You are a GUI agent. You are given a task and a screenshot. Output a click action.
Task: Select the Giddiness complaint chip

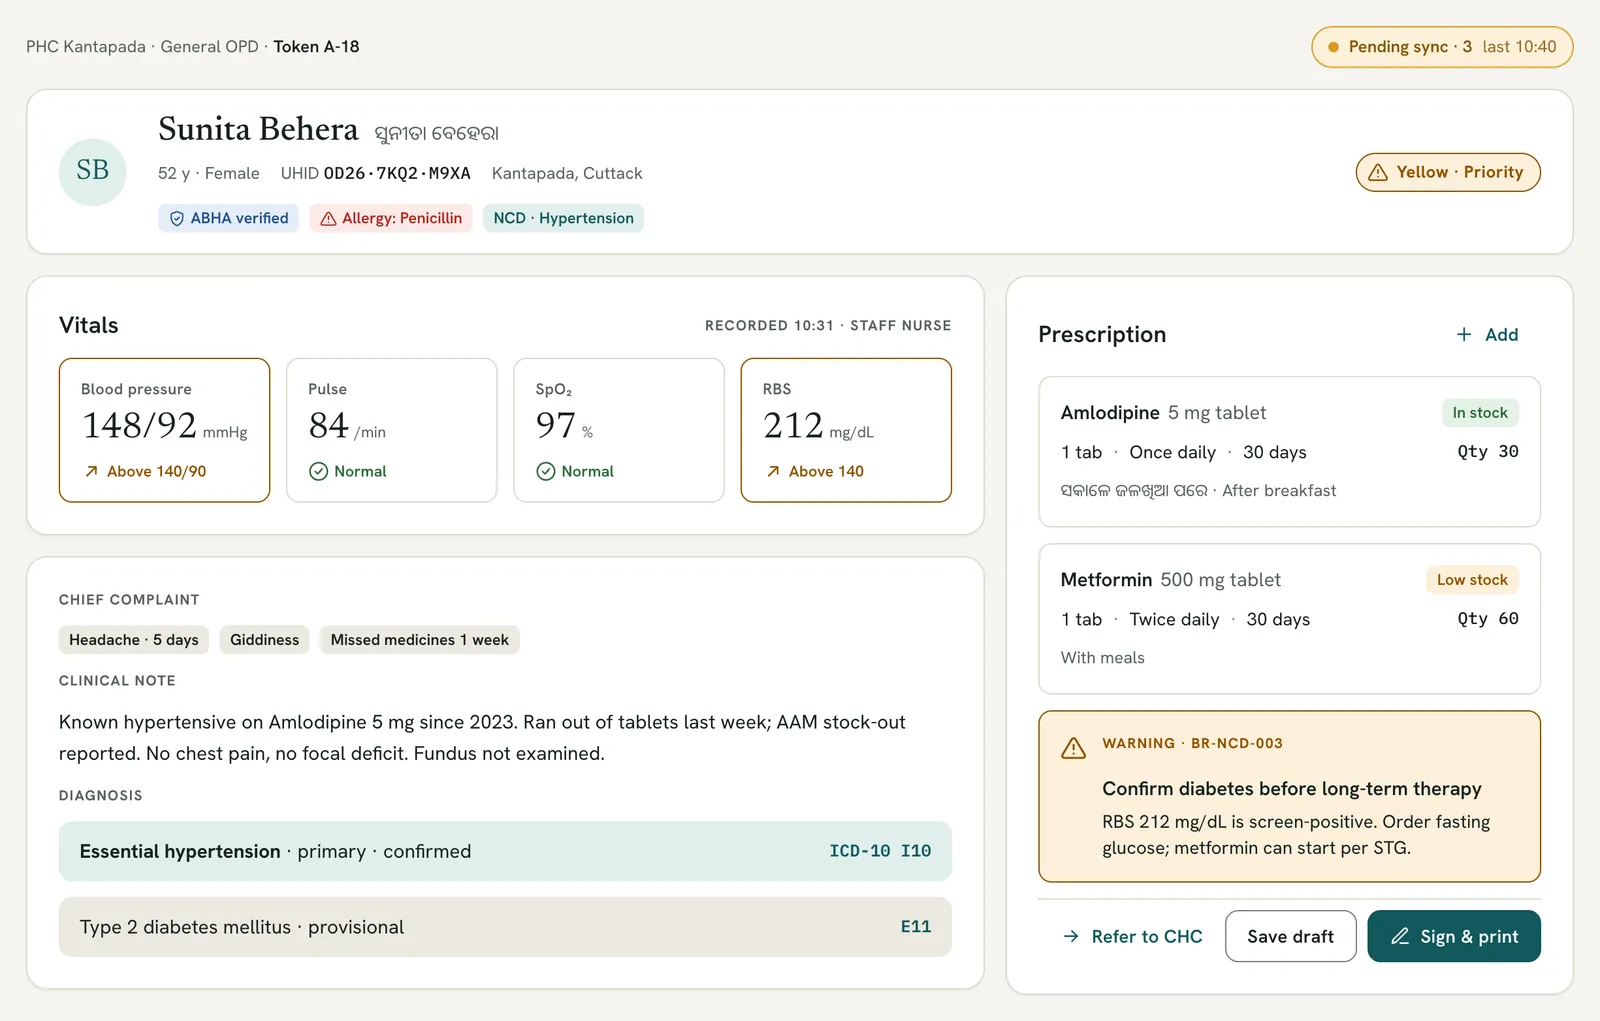click(x=264, y=640)
